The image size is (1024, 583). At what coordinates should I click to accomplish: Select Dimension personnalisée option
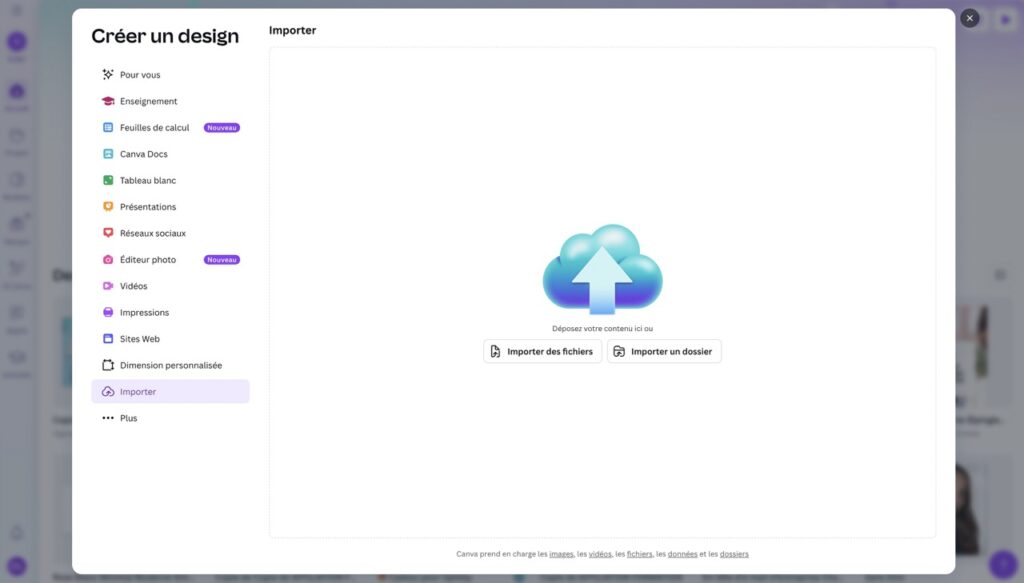pyautogui.click(x=170, y=365)
